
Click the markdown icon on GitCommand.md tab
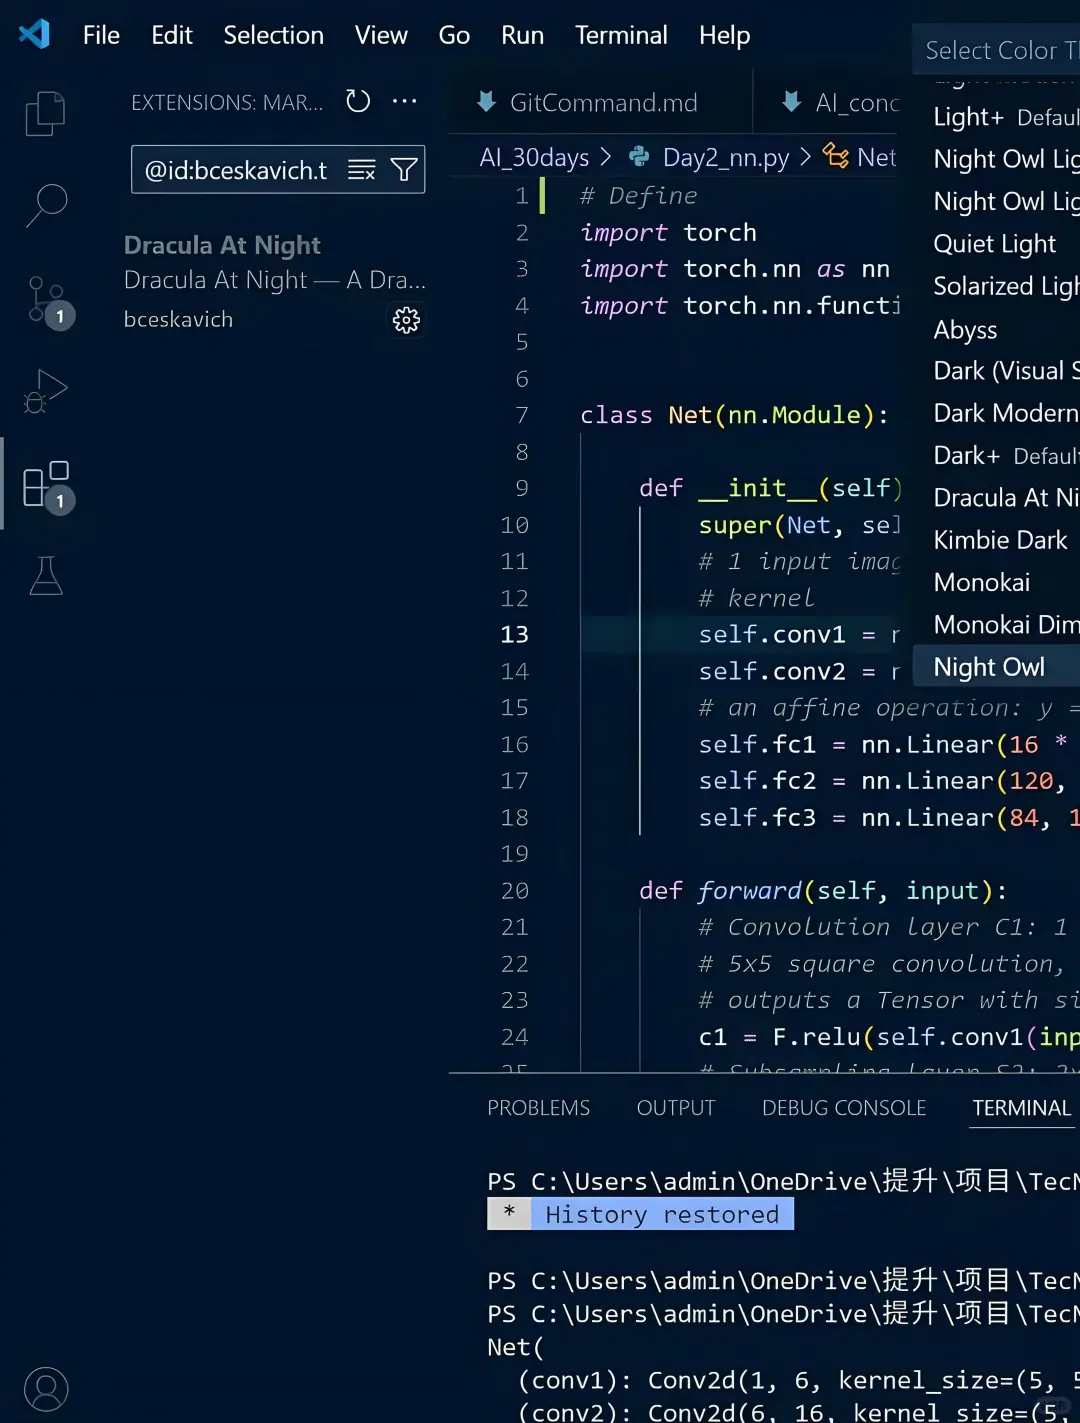[487, 102]
